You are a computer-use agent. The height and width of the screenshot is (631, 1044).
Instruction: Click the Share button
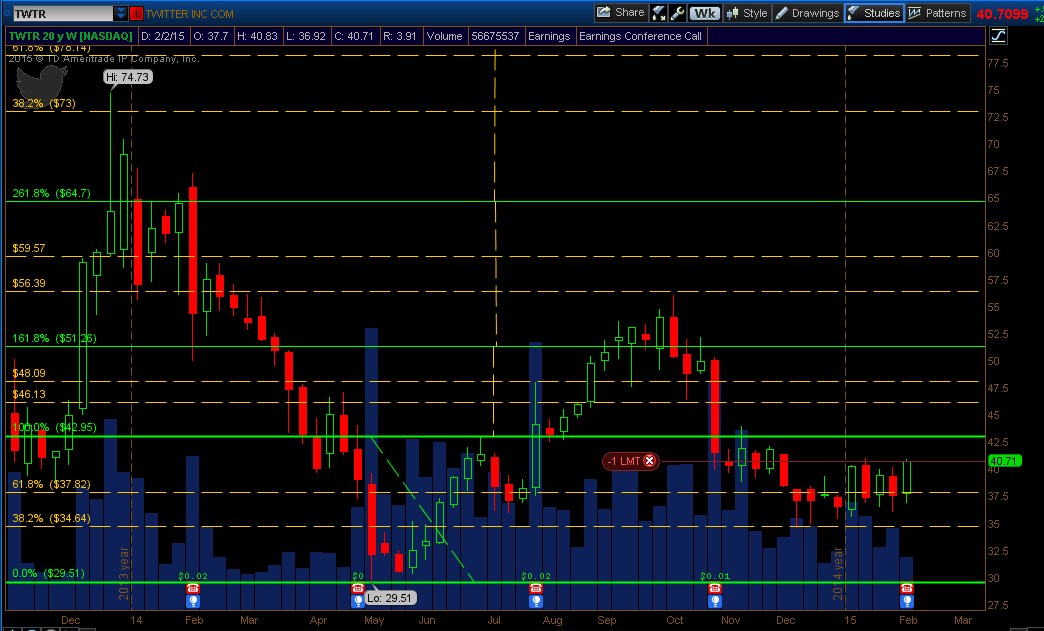click(x=621, y=13)
